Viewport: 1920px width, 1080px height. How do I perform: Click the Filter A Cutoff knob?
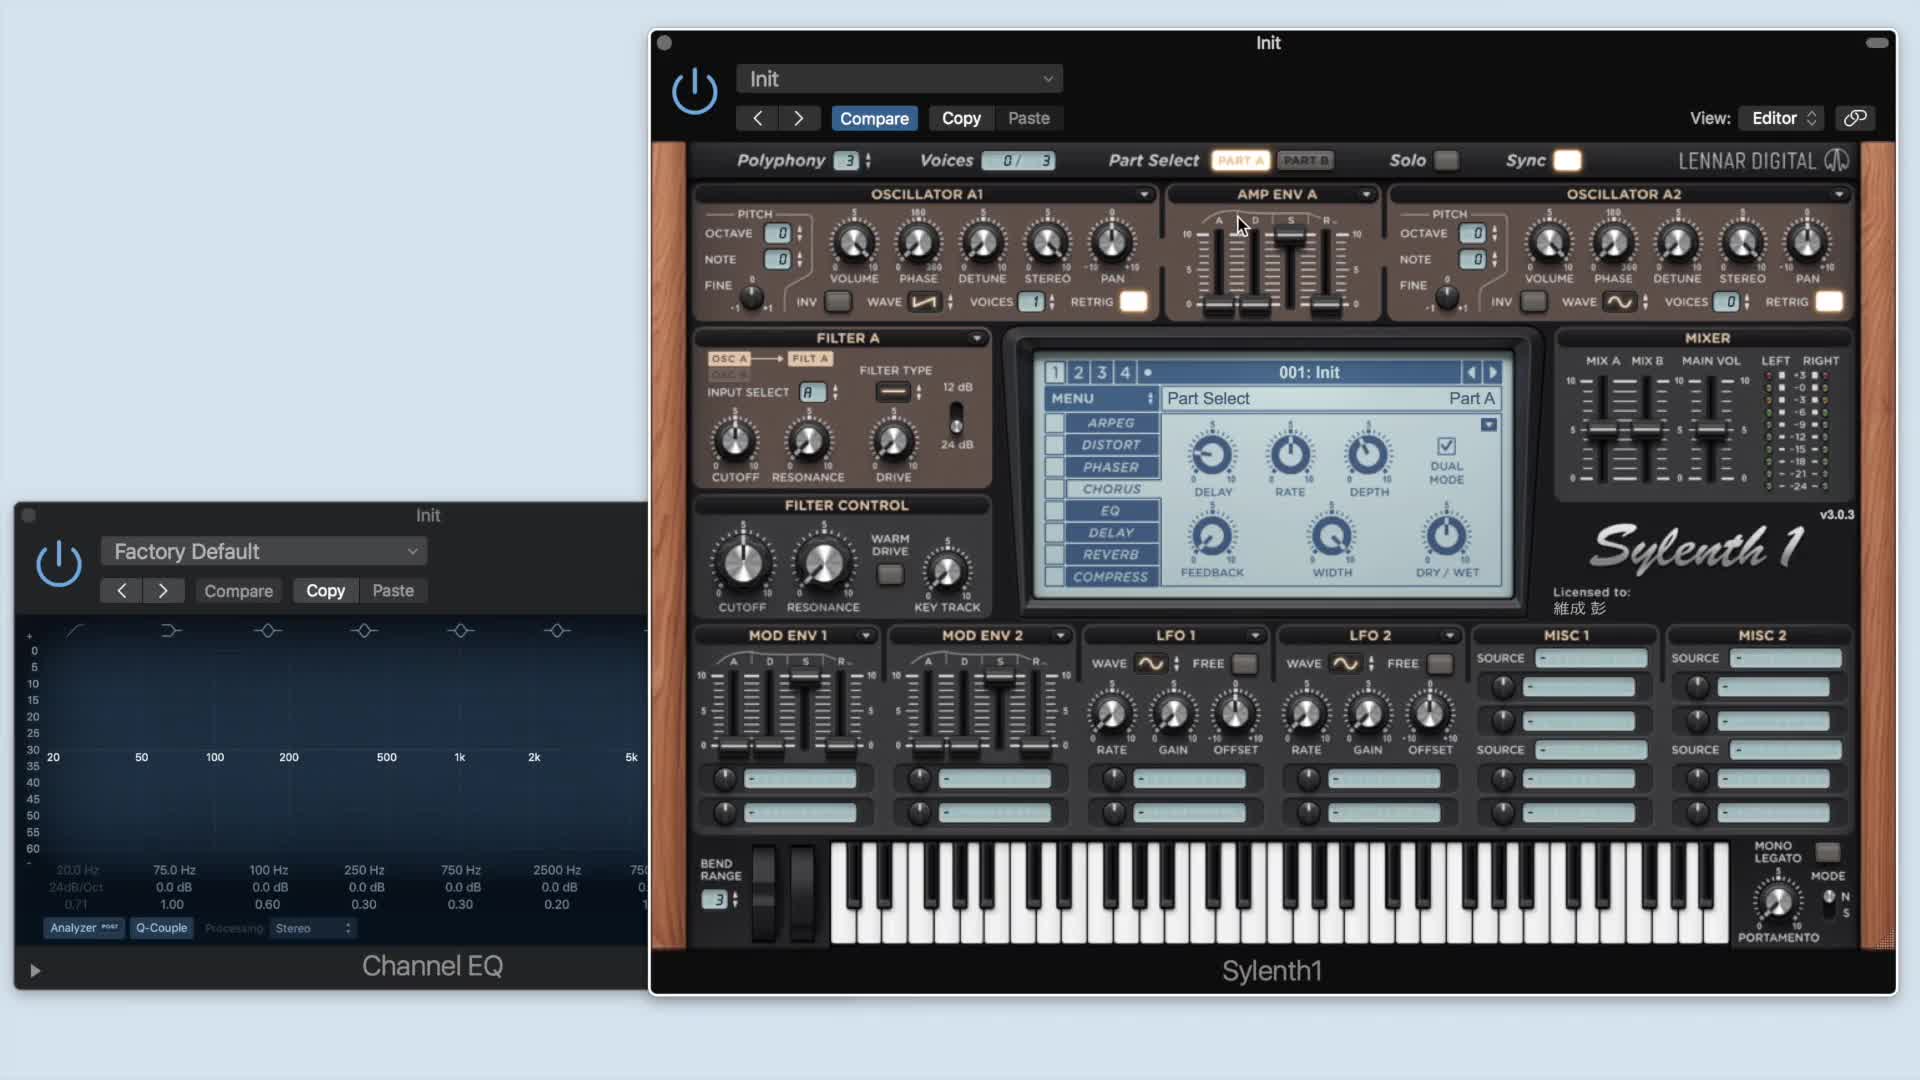735,441
